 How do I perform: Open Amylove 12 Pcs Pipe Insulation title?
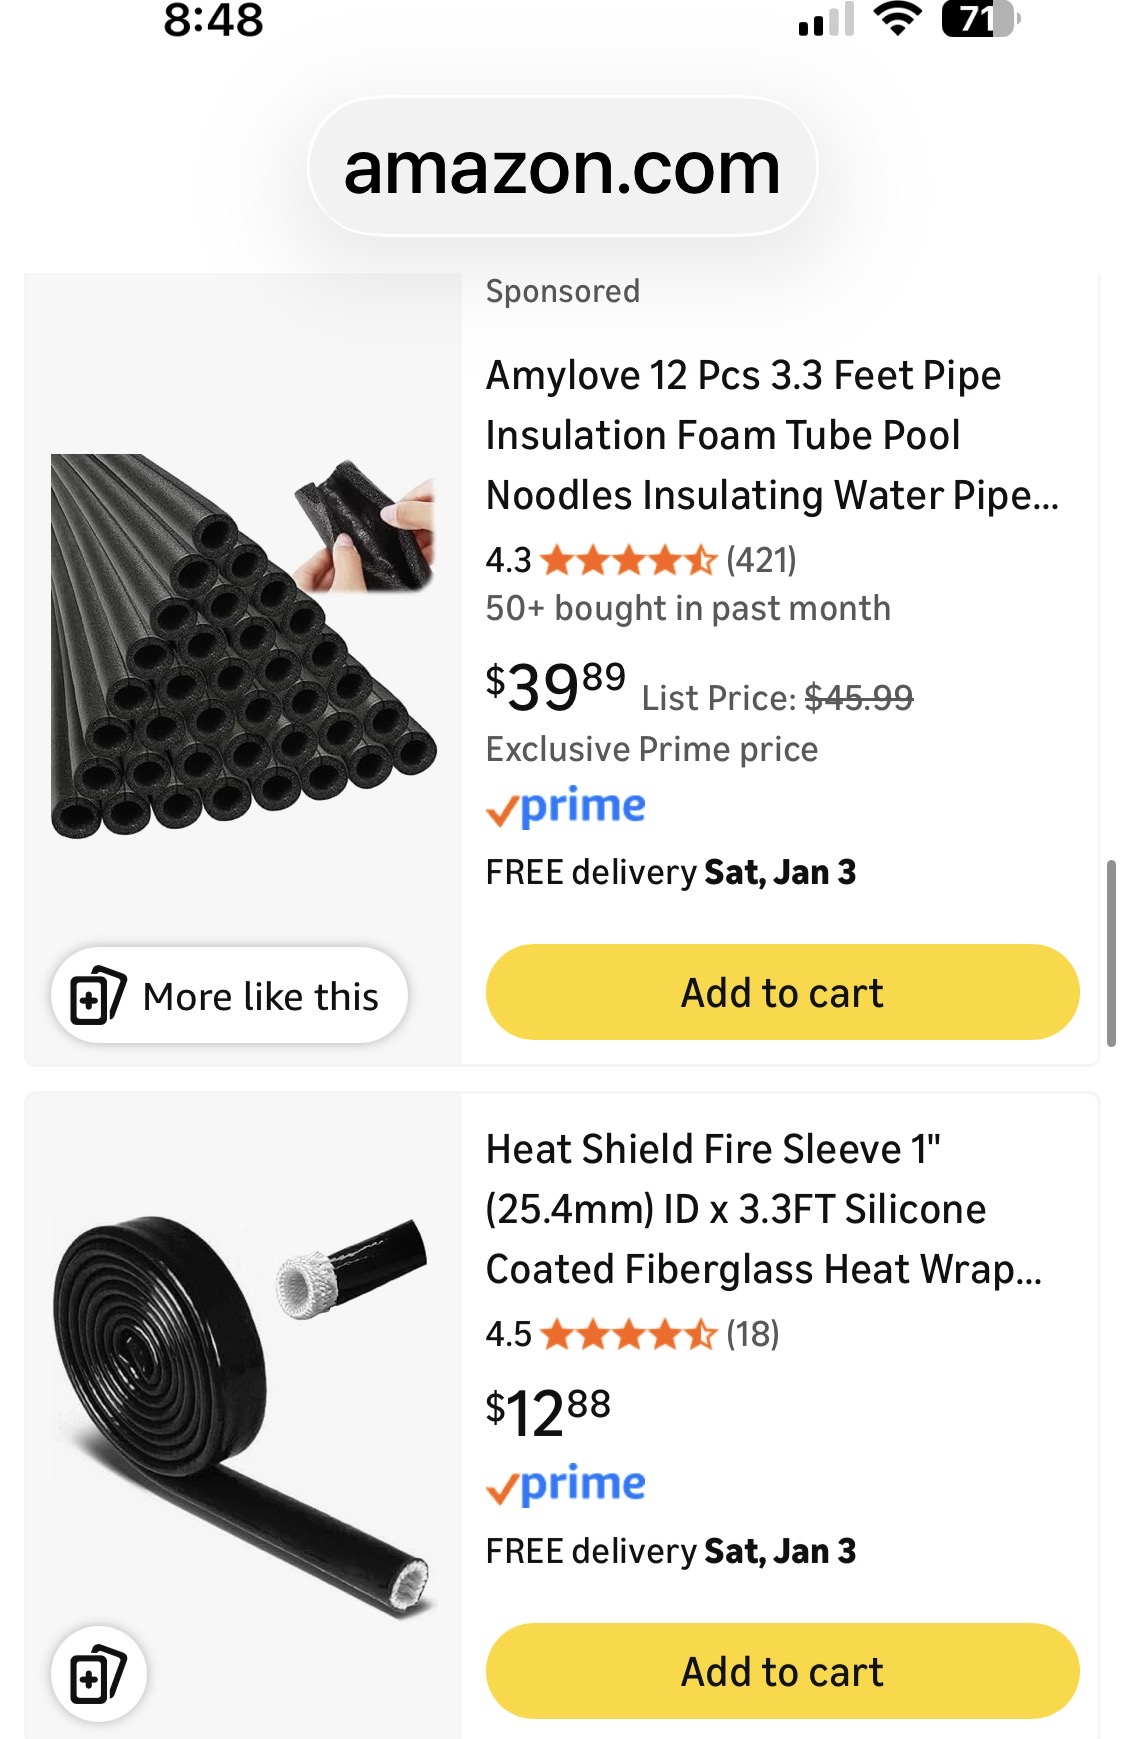click(770, 435)
